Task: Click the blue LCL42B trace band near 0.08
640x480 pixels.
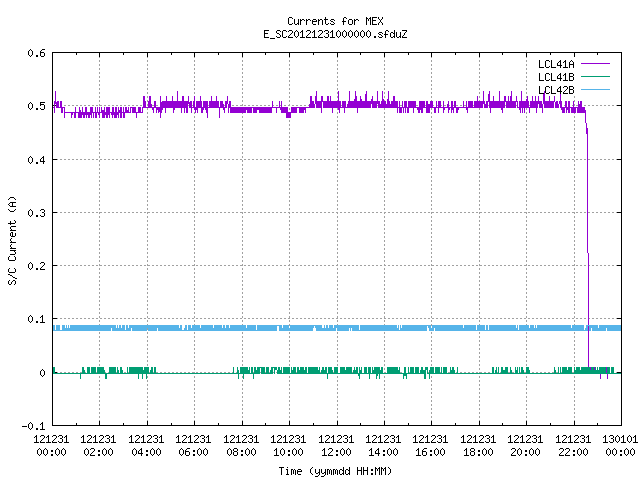Action: click(x=337, y=328)
